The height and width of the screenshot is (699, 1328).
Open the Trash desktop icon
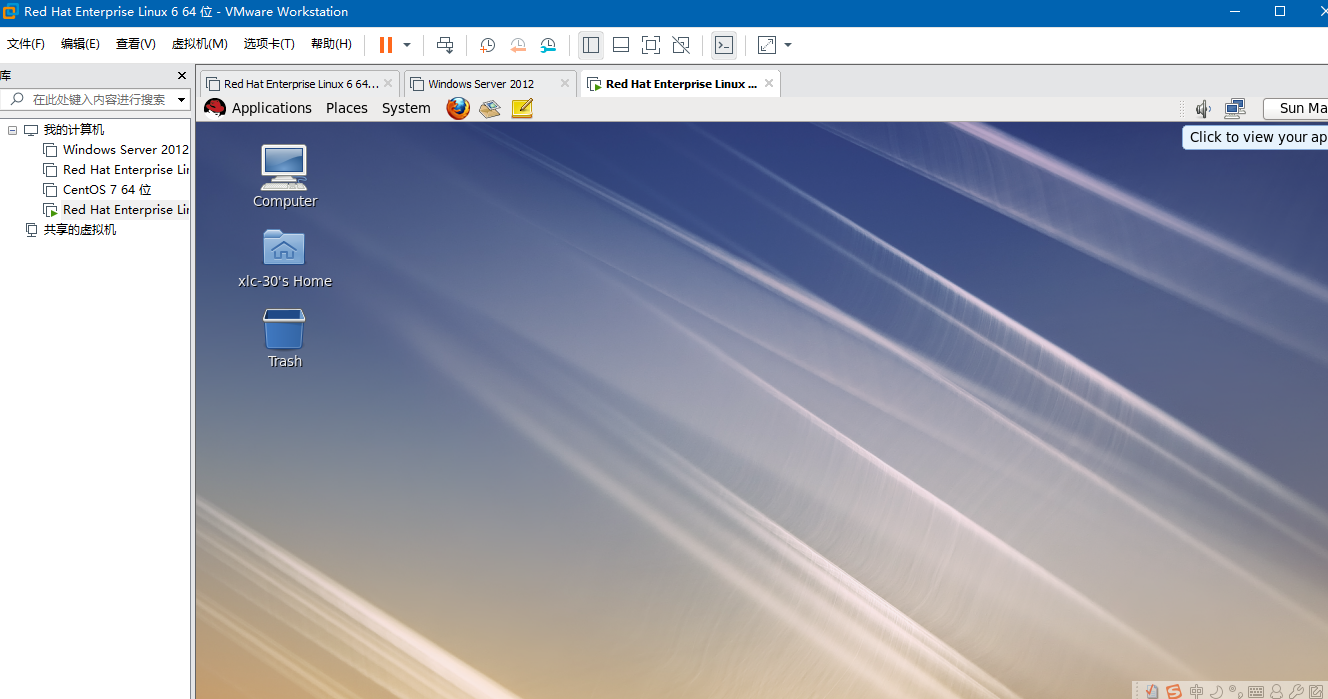(x=285, y=338)
